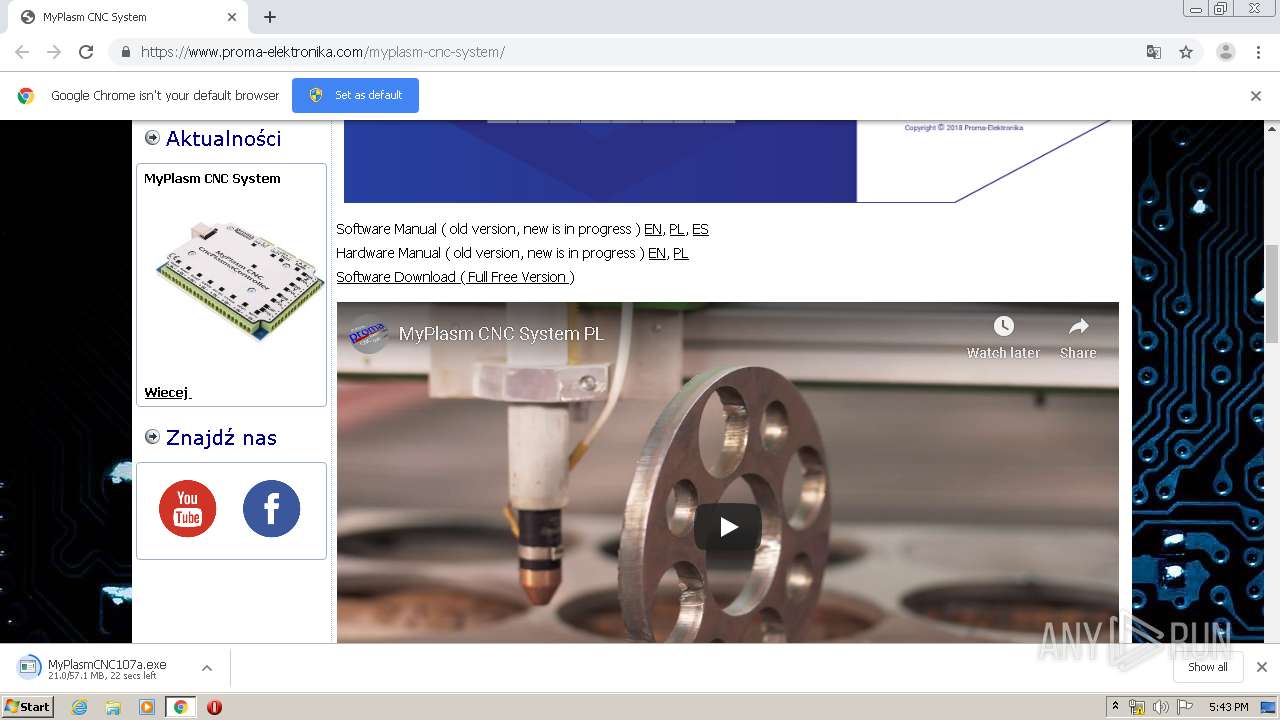Open the taskbar file explorer folder icon

pos(113,707)
